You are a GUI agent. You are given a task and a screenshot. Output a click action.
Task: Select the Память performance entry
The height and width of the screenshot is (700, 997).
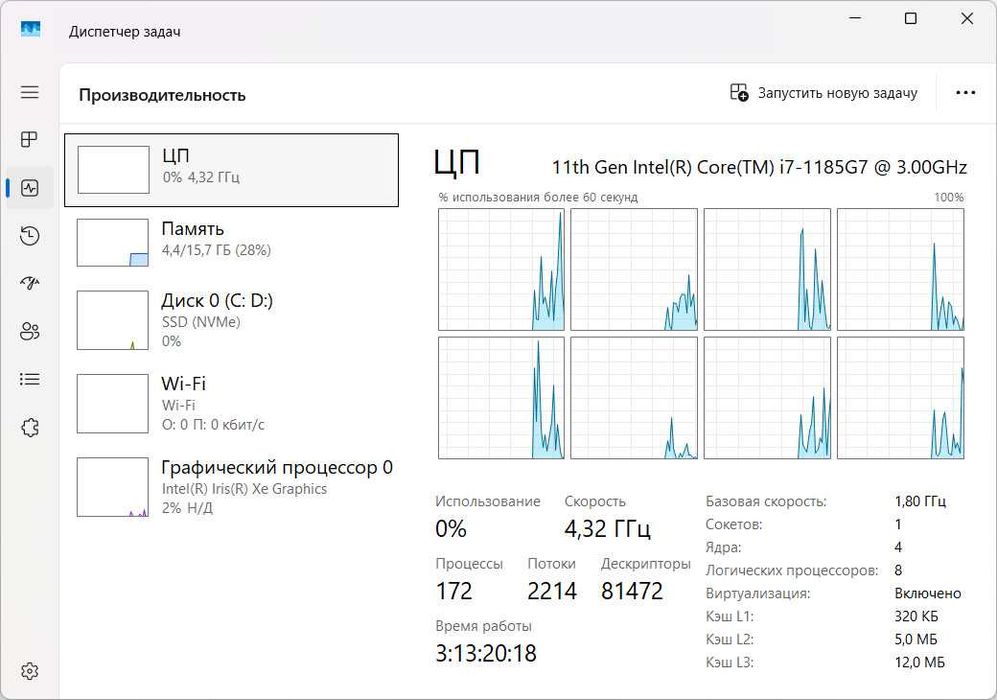pyautogui.click(x=231, y=242)
